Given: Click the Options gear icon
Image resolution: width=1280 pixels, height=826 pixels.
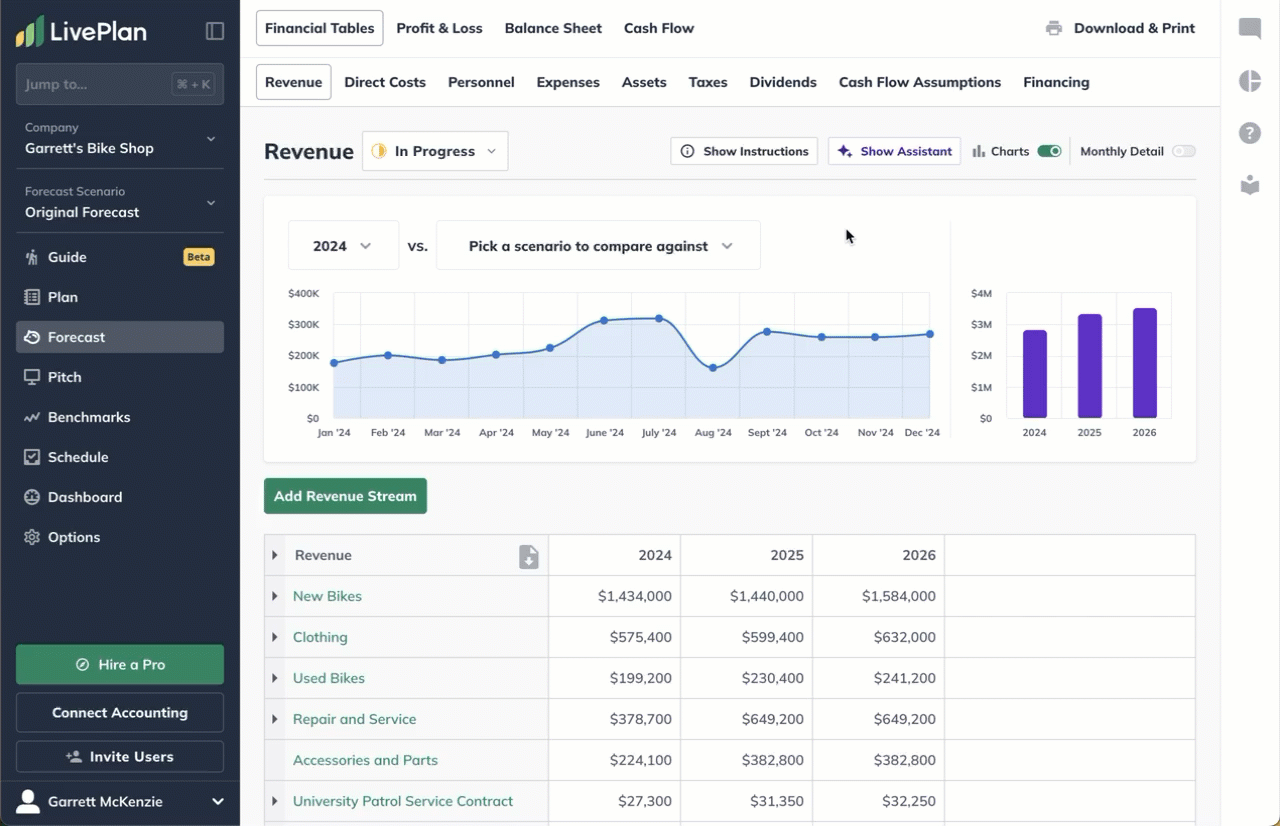Looking at the screenshot, I should coord(31,537).
